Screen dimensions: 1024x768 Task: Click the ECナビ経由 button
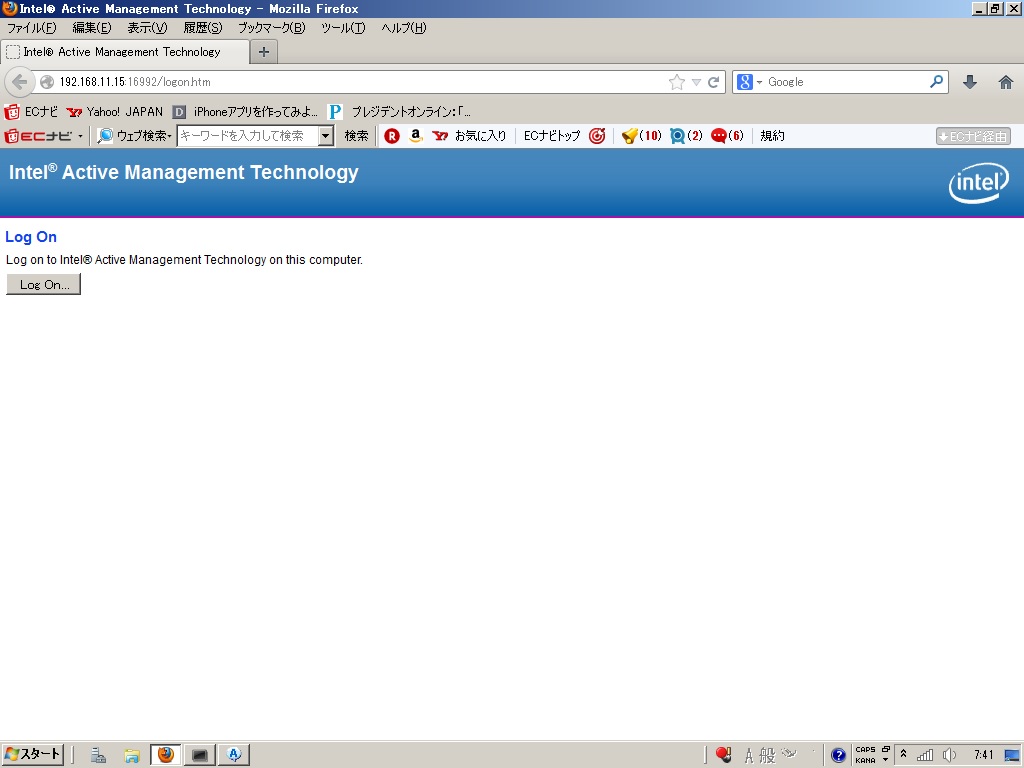pos(973,136)
